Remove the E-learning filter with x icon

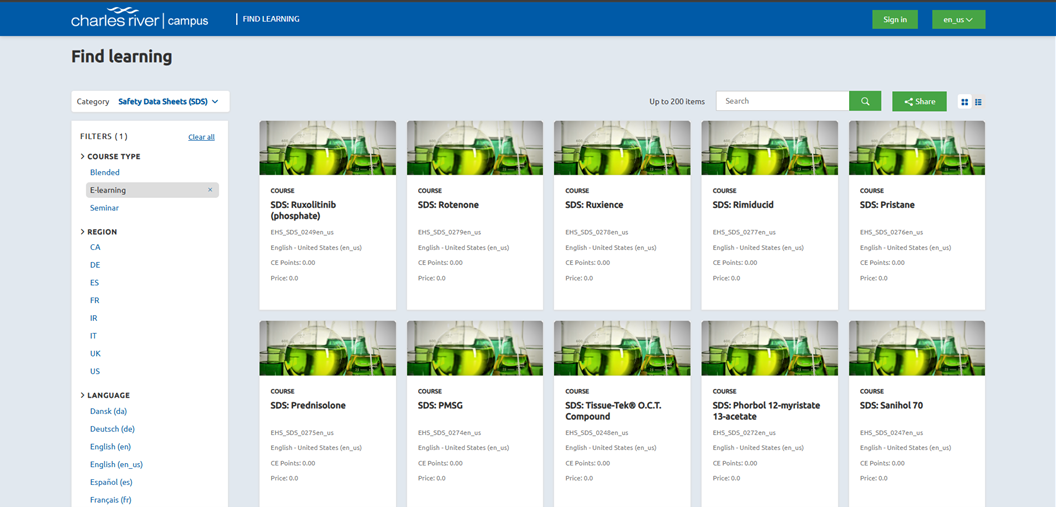pyautogui.click(x=210, y=190)
